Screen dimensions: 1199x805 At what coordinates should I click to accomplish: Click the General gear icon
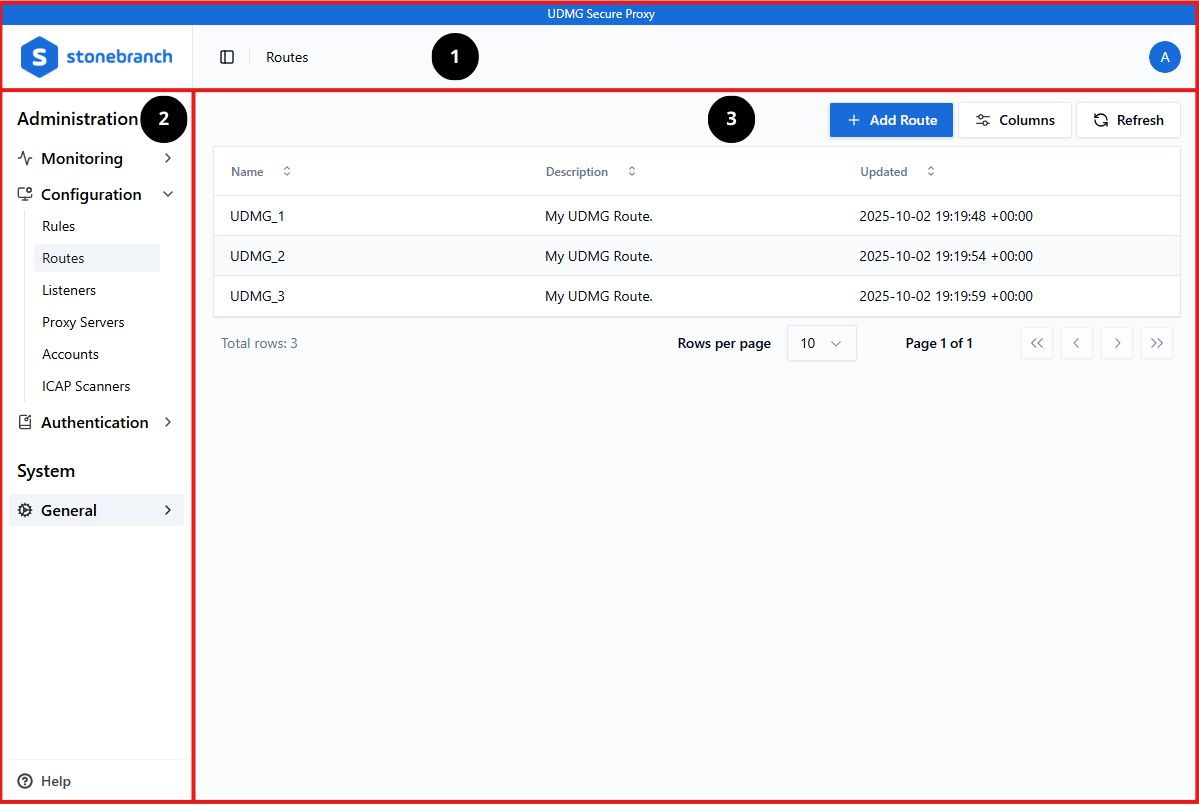(24, 510)
